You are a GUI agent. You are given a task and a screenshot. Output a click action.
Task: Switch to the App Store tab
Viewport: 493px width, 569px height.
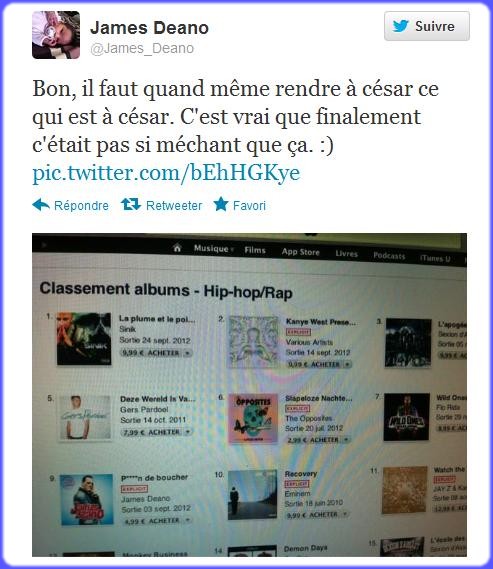pyautogui.click(x=301, y=252)
